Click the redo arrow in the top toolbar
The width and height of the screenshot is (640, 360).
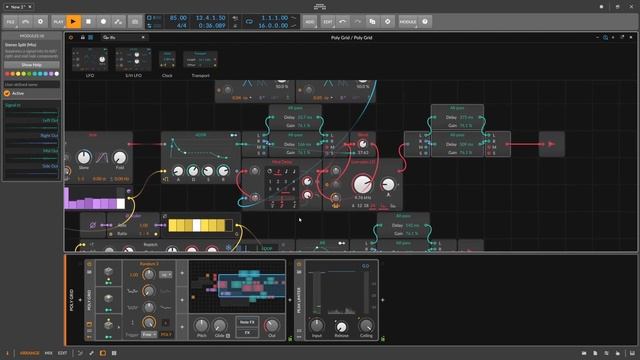(358, 22)
